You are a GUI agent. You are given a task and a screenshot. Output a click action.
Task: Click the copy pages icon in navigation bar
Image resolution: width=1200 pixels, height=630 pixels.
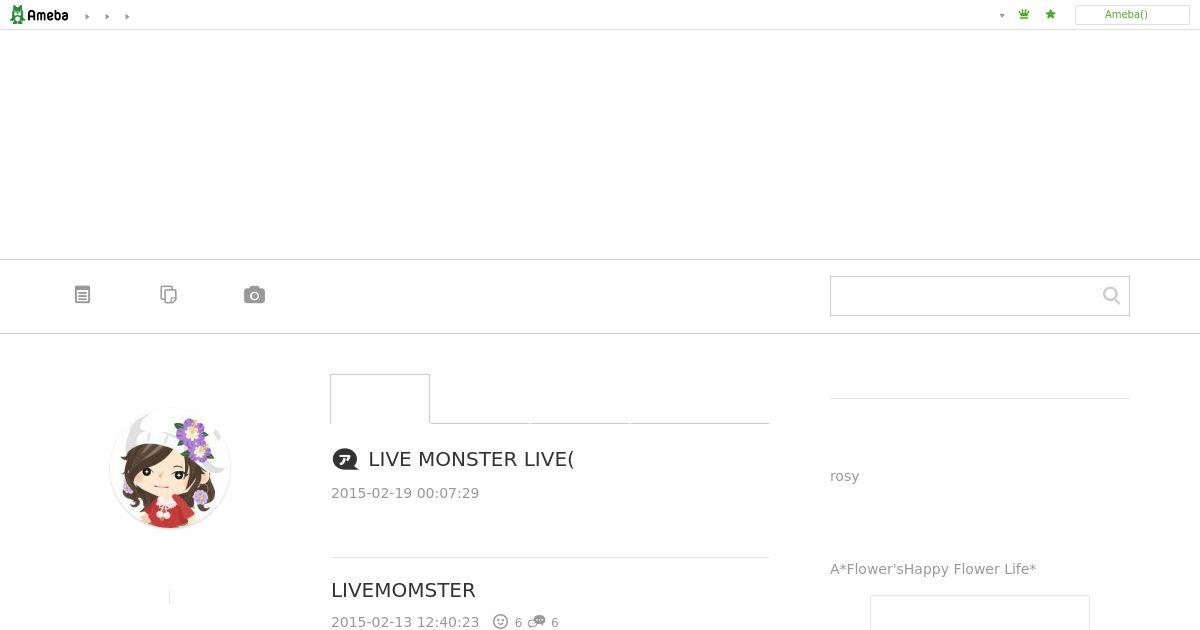coord(169,295)
